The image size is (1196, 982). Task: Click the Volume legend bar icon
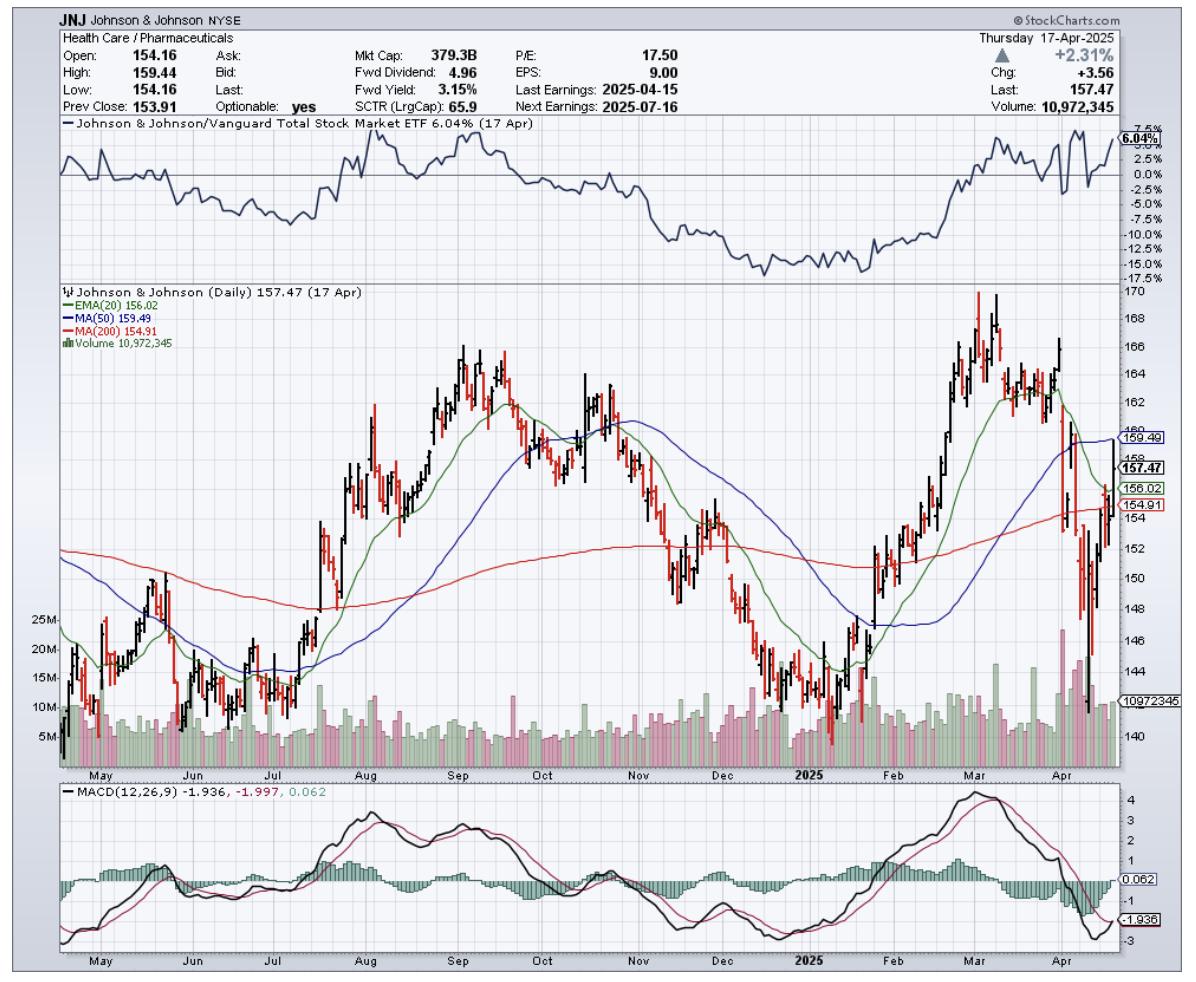[x=67, y=342]
